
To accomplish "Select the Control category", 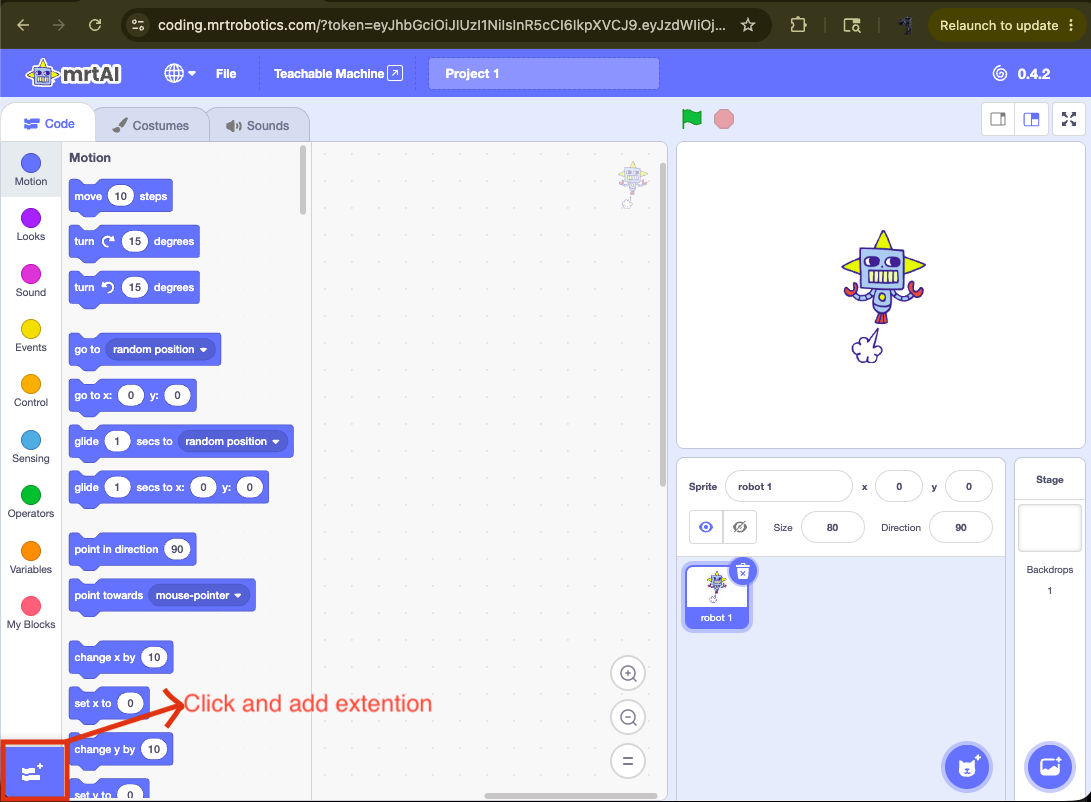I will 31,390.
